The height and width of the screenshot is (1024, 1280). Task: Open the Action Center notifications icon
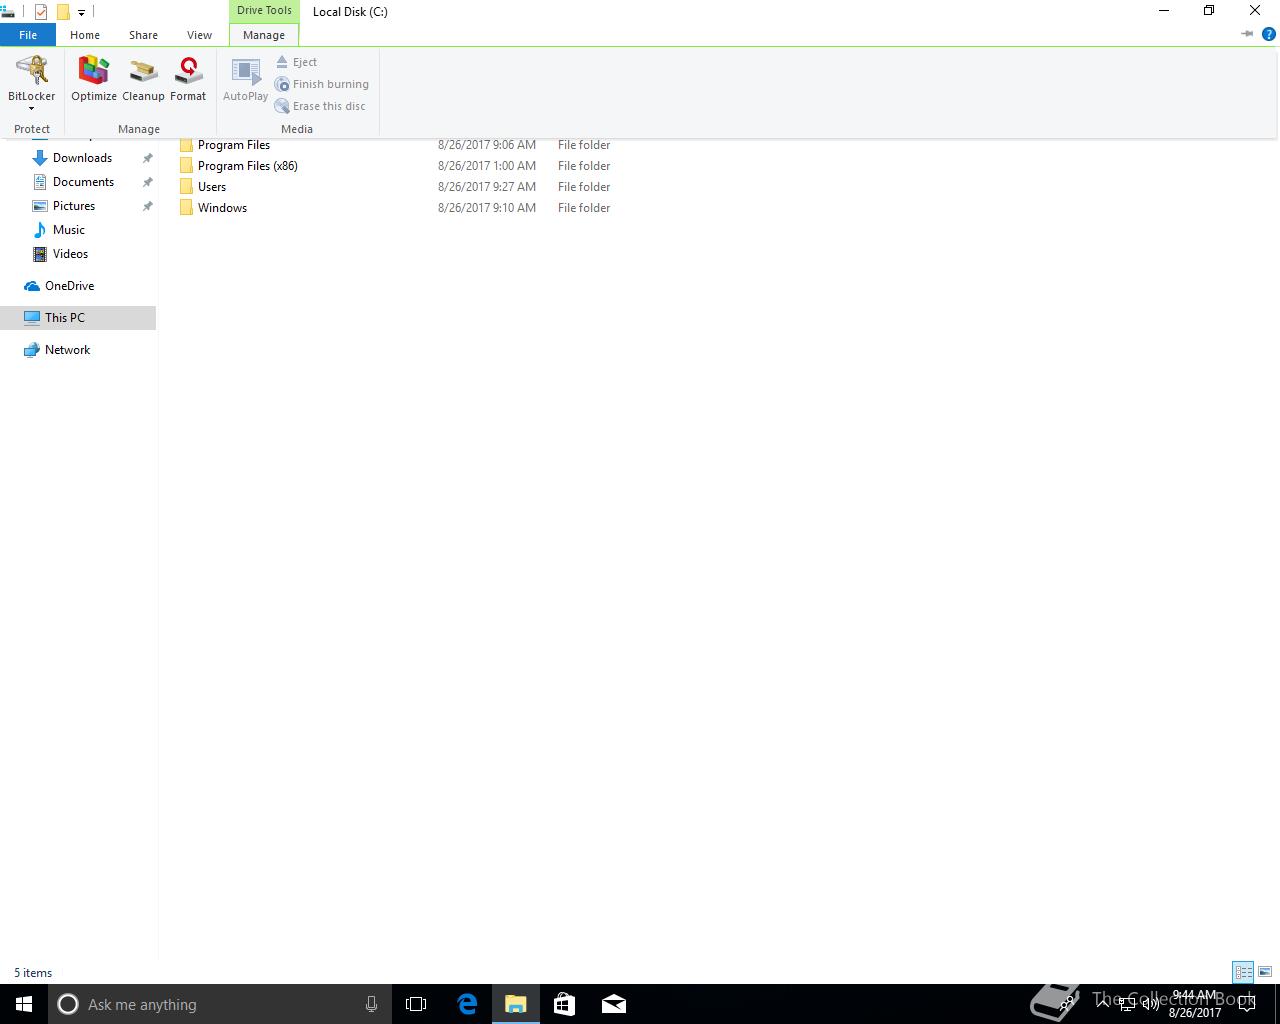(x=1247, y=1004)
